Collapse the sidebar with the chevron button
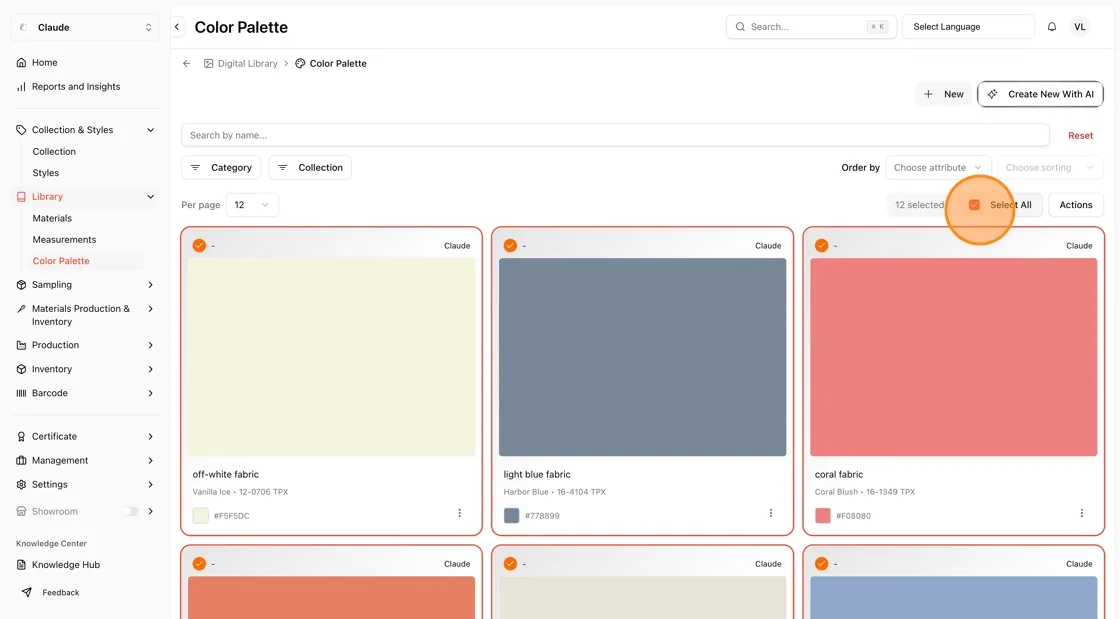Viewport: 1120px width, 619px height. click(177, 27)
